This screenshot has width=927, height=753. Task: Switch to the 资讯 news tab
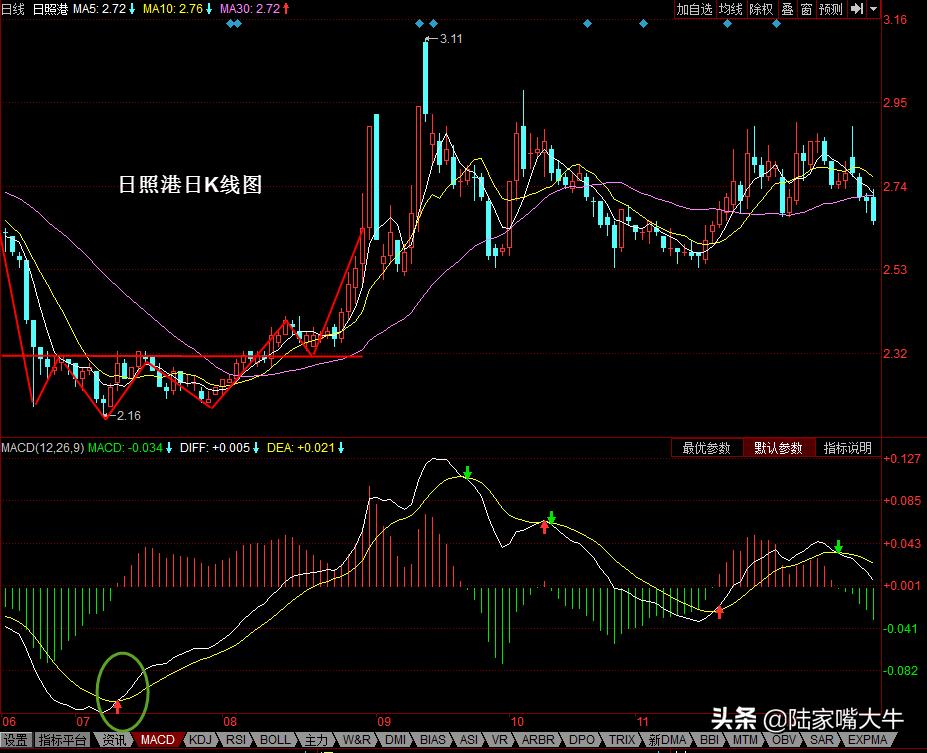113,740
